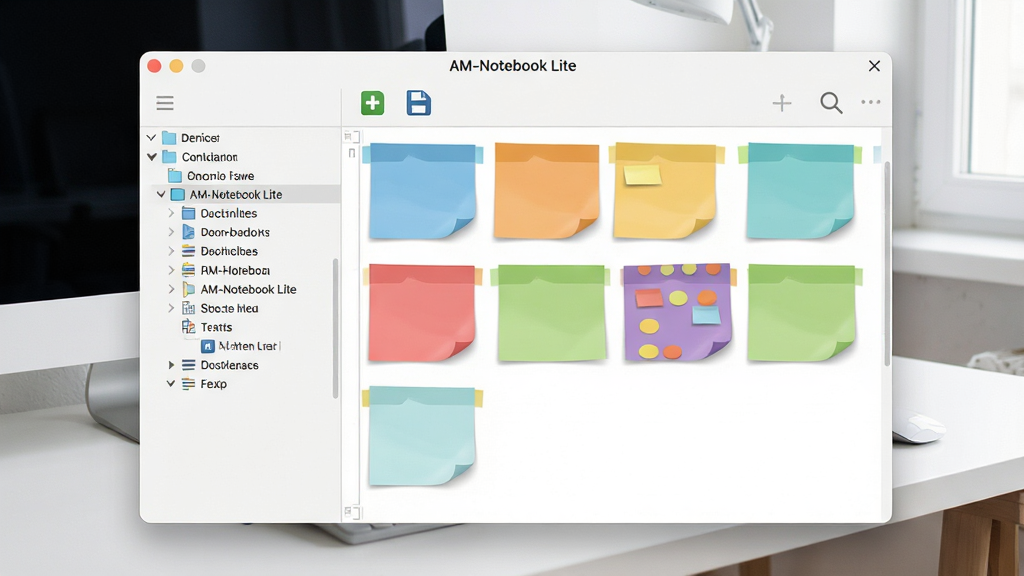Open the orange sticky note
The height and width of the screenshot is (576, 1024).
pyautogui.click(x=547, y=191)
